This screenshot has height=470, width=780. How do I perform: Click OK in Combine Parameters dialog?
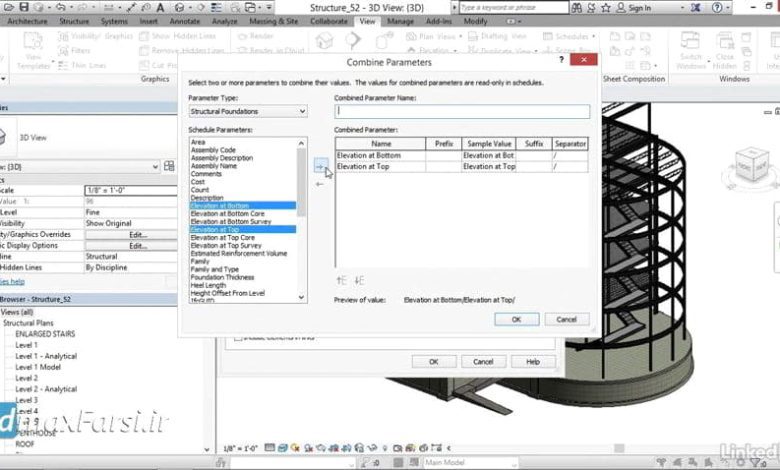coord(516,319)
